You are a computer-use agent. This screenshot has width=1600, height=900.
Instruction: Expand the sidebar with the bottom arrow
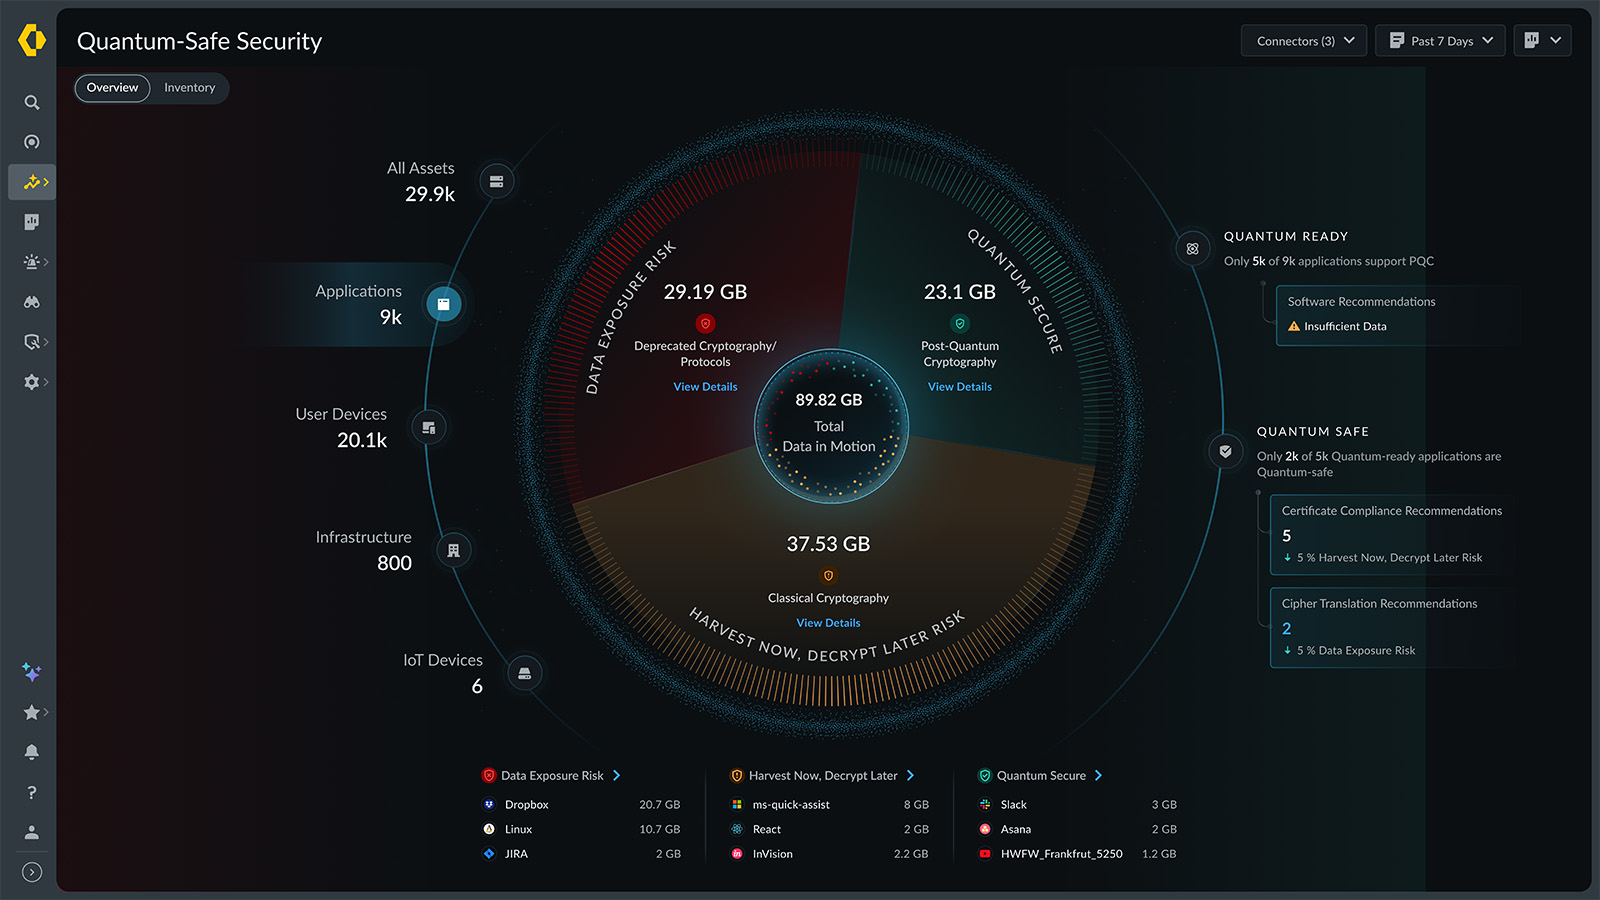pos(32,872)
